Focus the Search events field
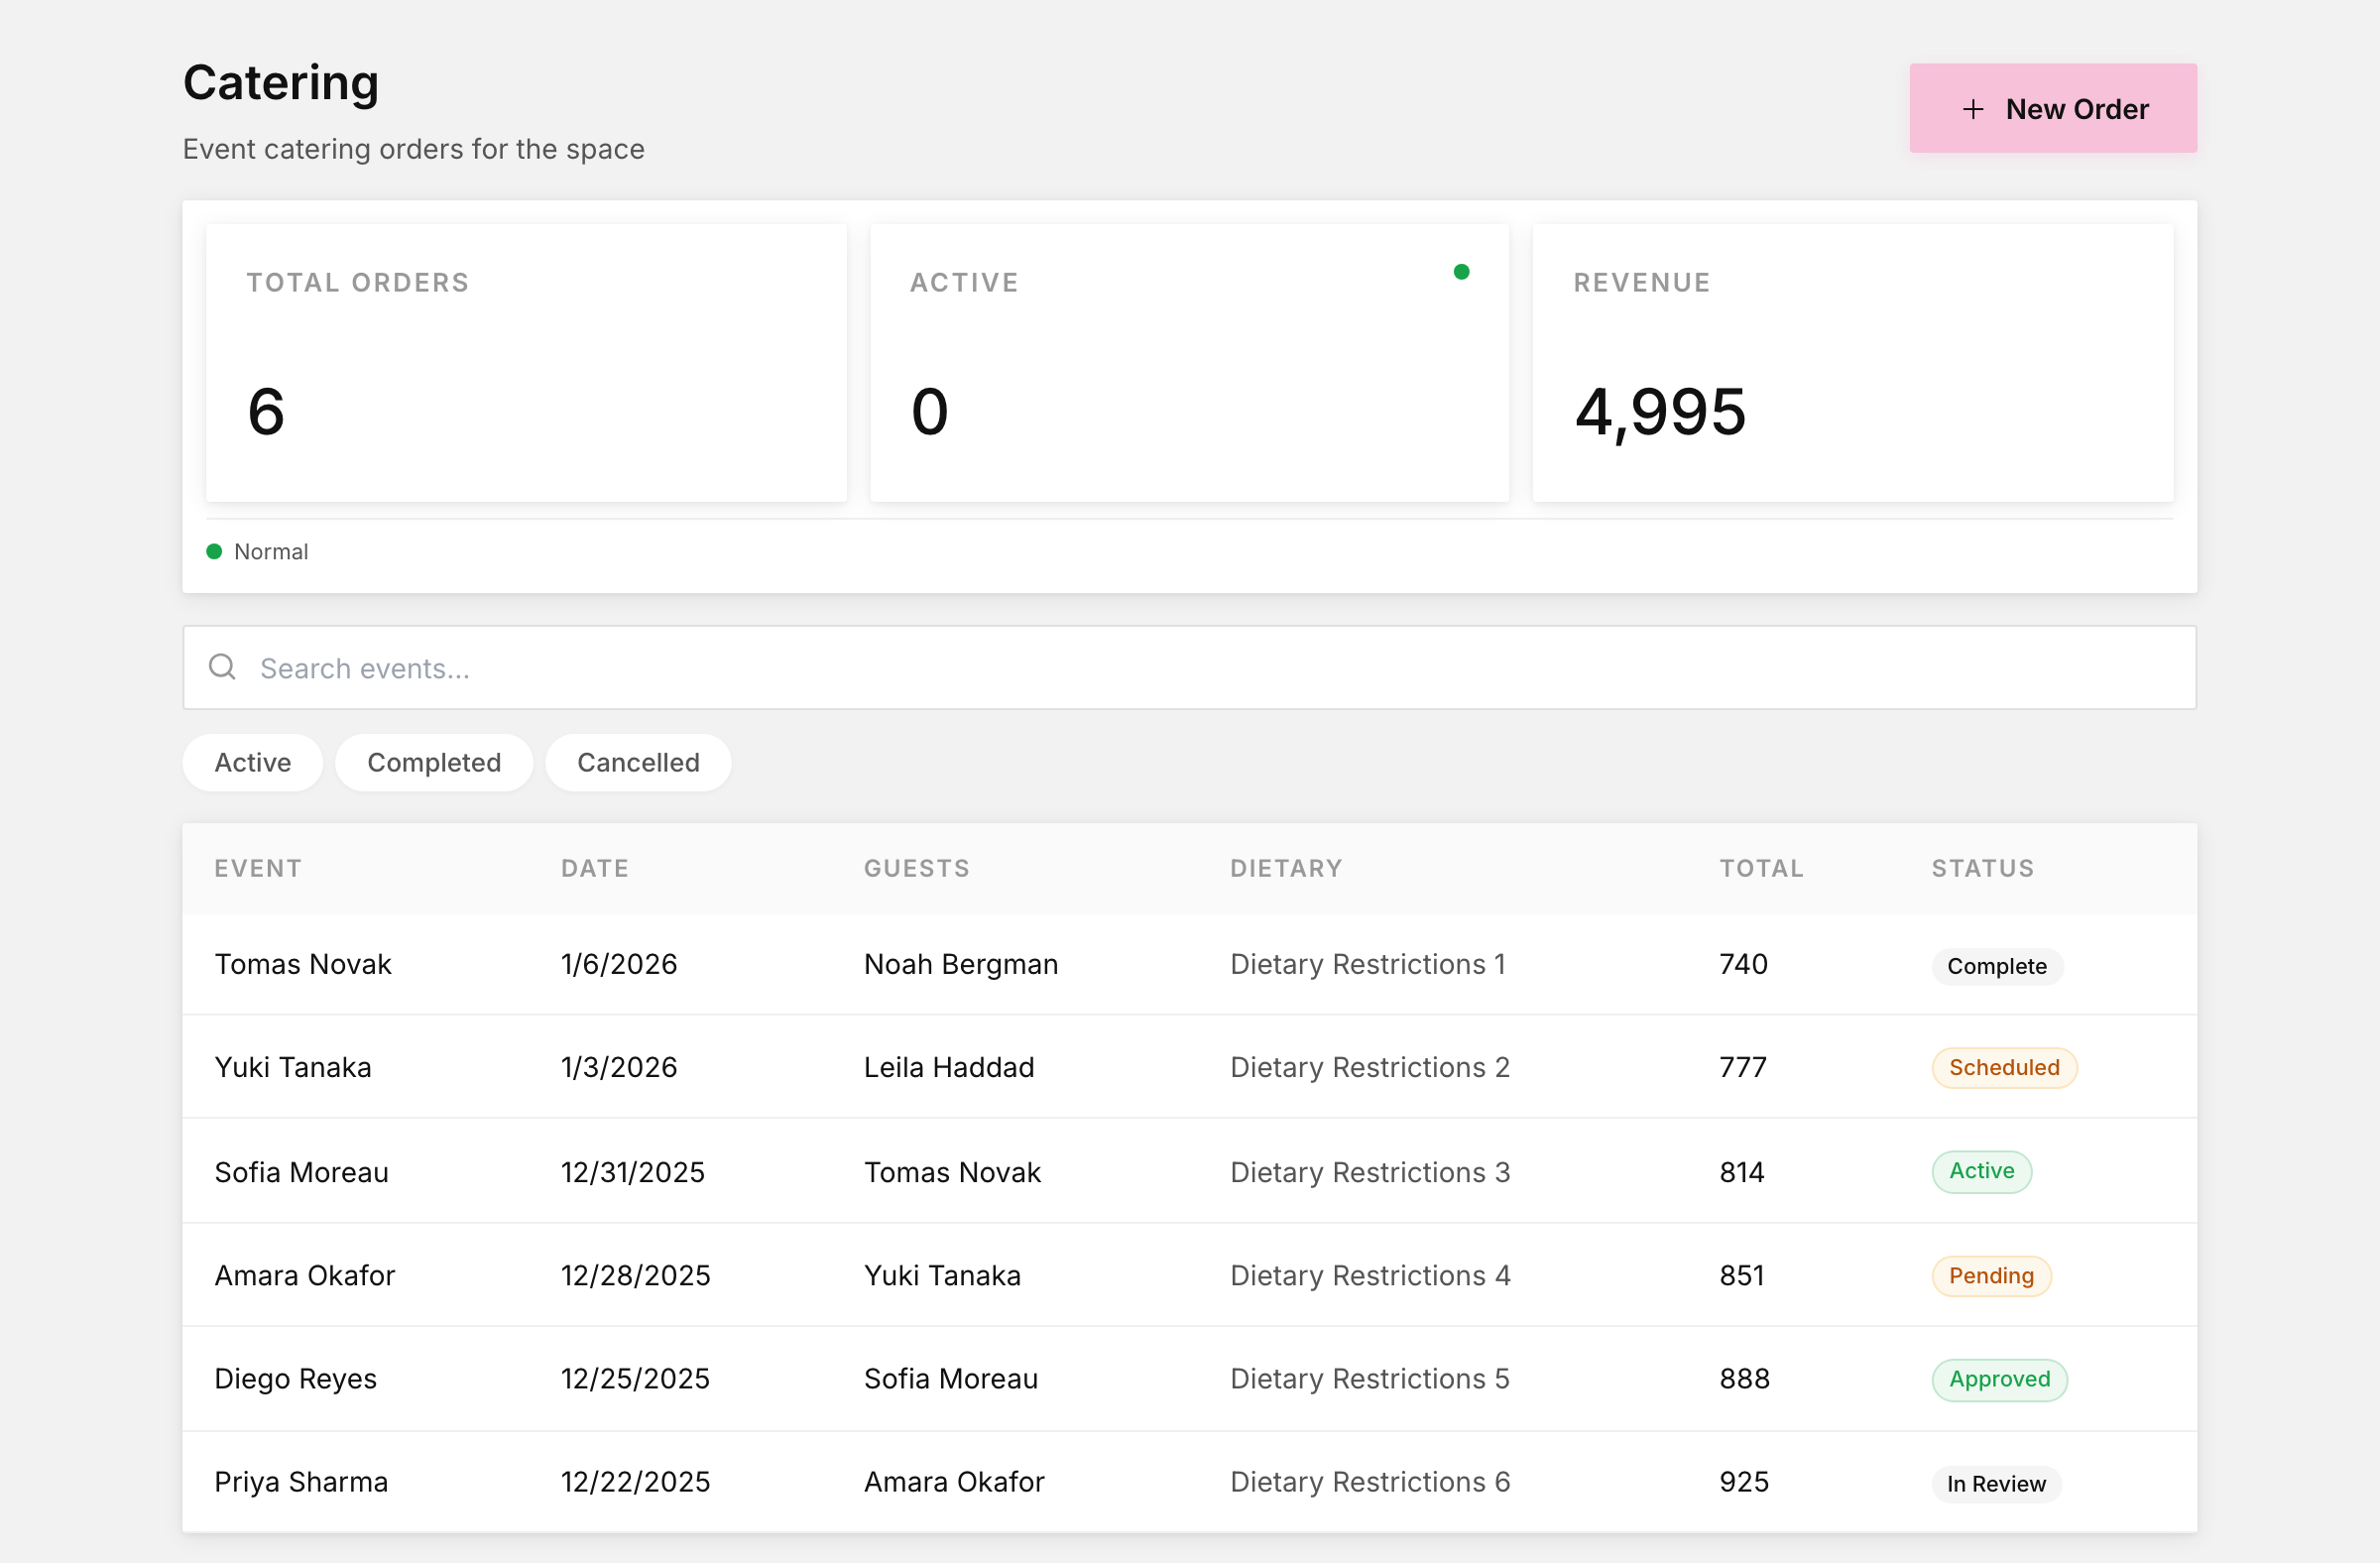Screen dimensions: 2380x1563 coord(1189,667)
